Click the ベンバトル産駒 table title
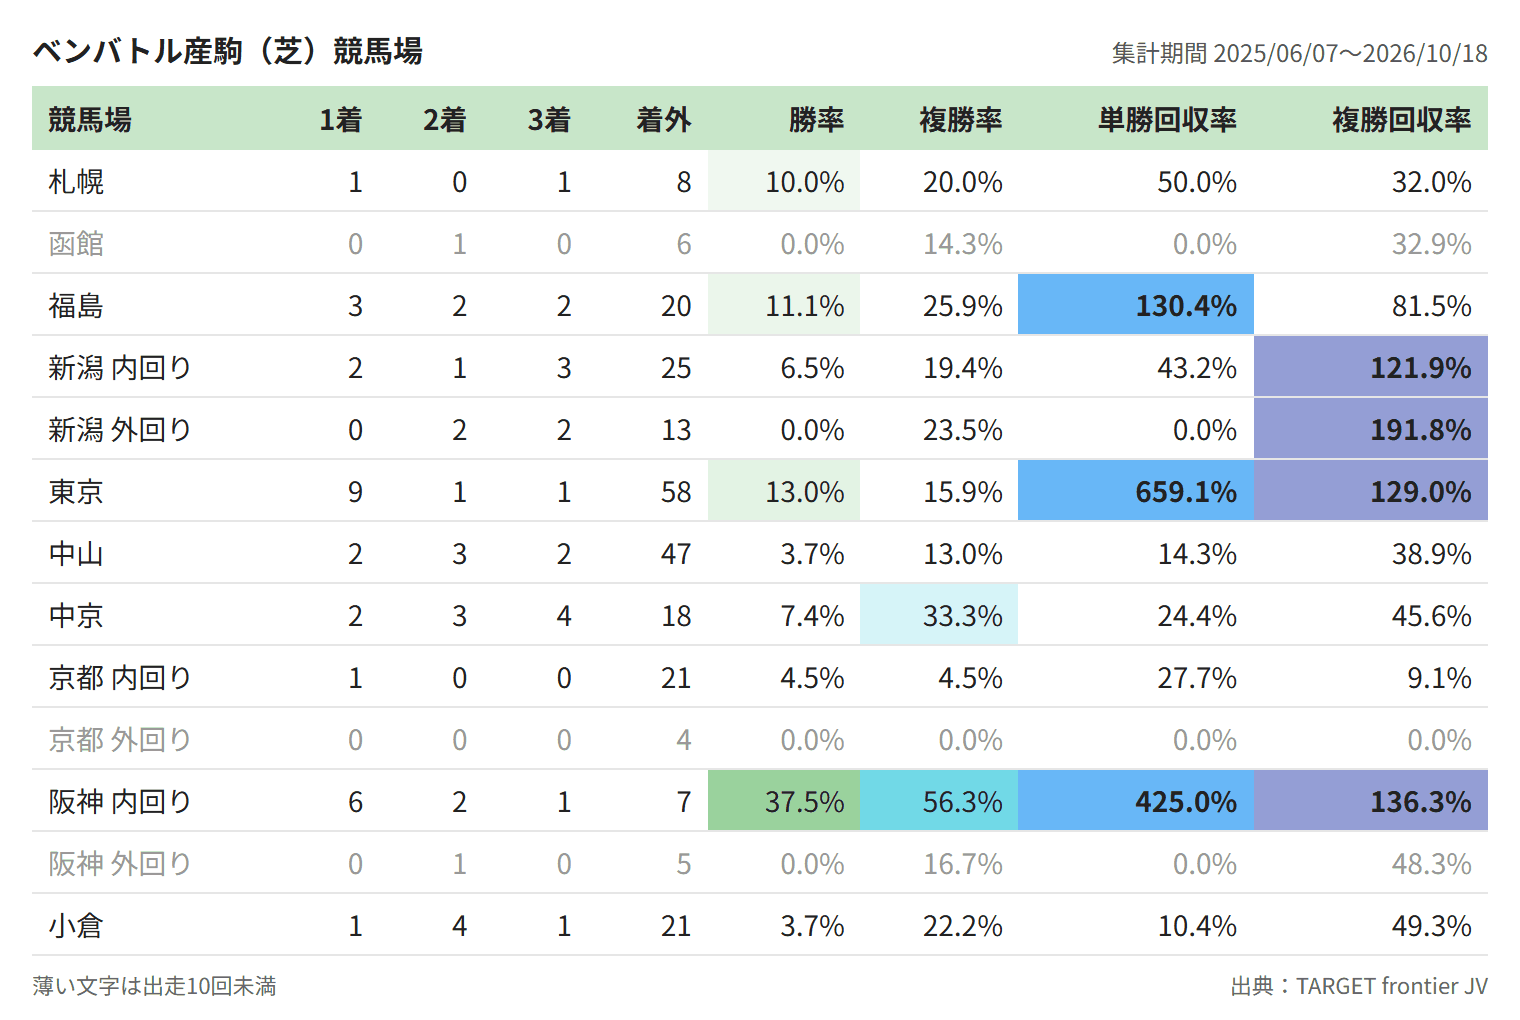This screenshot has width=1520, height=1020. [228, 51]
